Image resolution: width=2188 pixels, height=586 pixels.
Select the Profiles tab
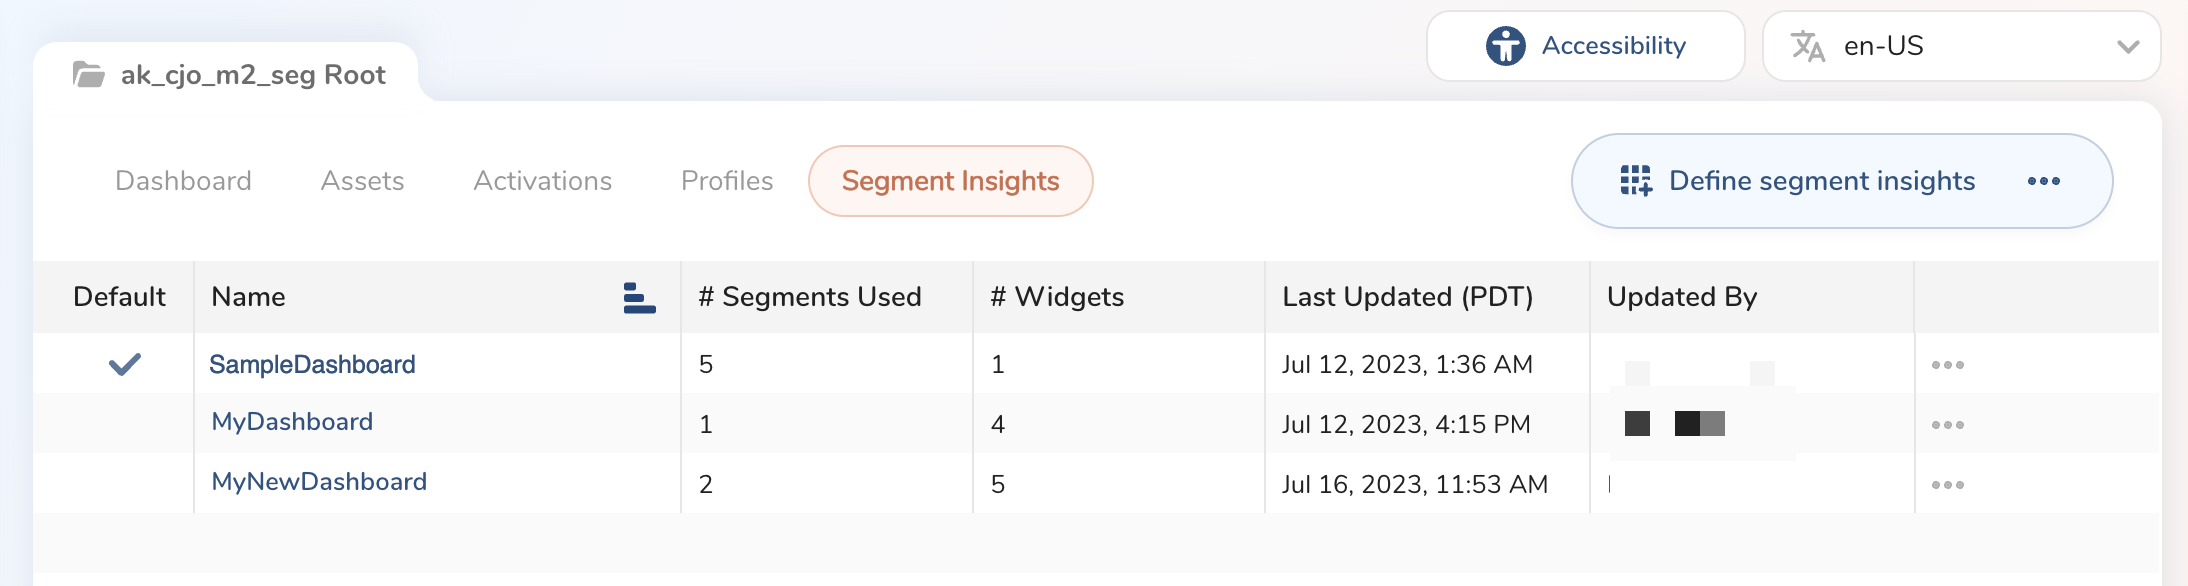pos(727,181)
